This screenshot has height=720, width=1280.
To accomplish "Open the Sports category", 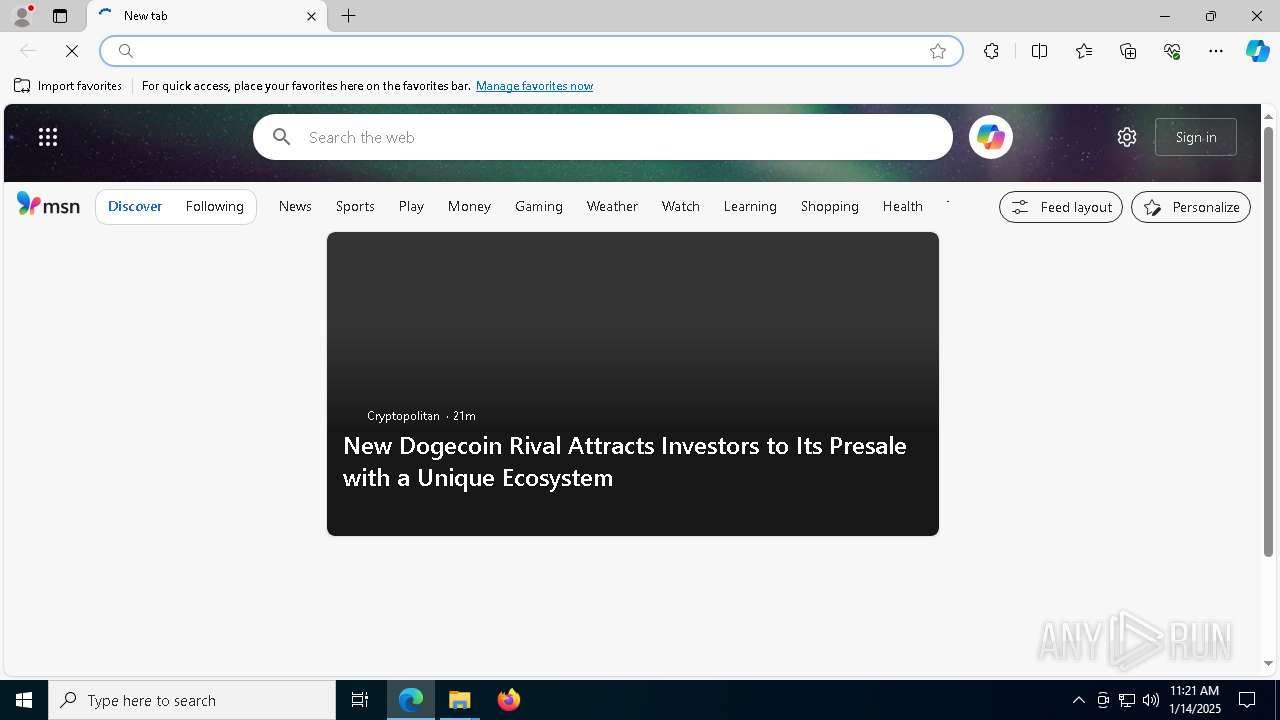I will point(355,206).
